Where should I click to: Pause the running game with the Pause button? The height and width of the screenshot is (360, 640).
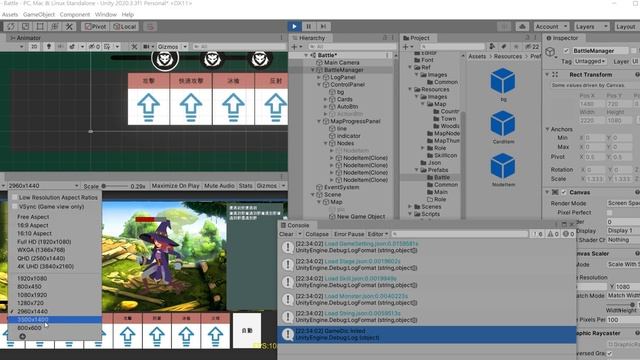tap(309, 27)
